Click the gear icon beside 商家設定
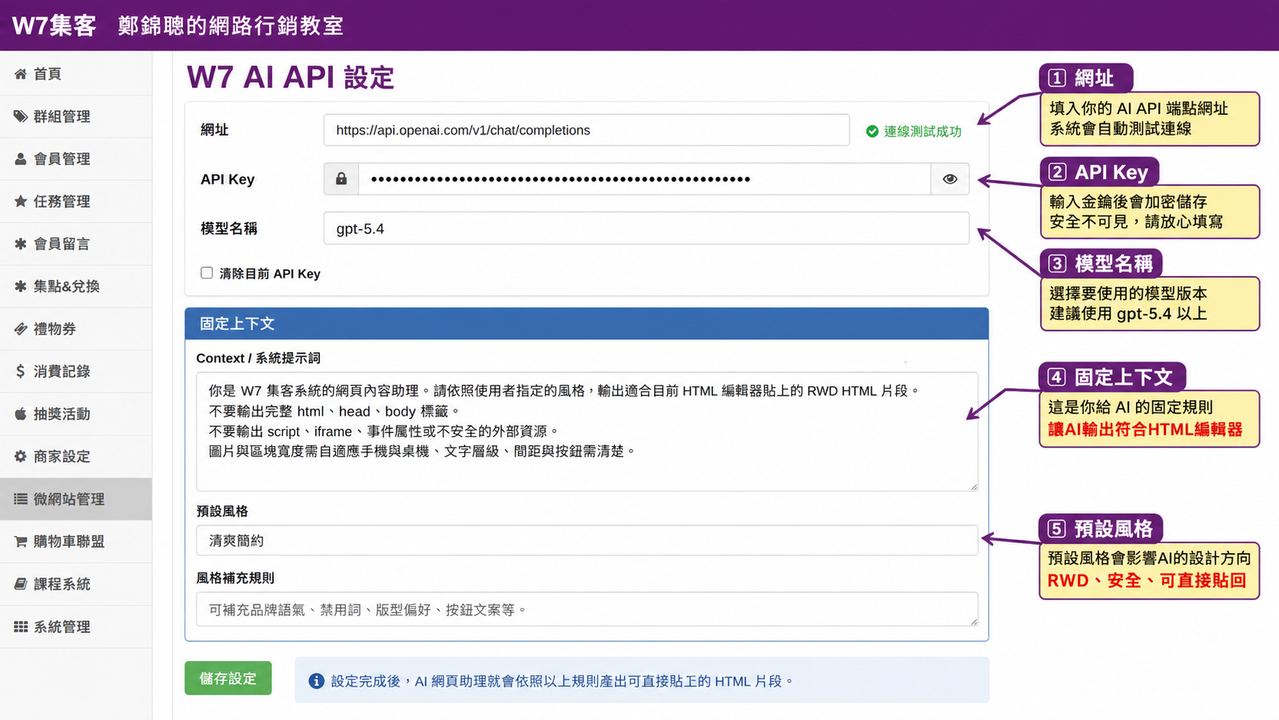 pos(20,456)
